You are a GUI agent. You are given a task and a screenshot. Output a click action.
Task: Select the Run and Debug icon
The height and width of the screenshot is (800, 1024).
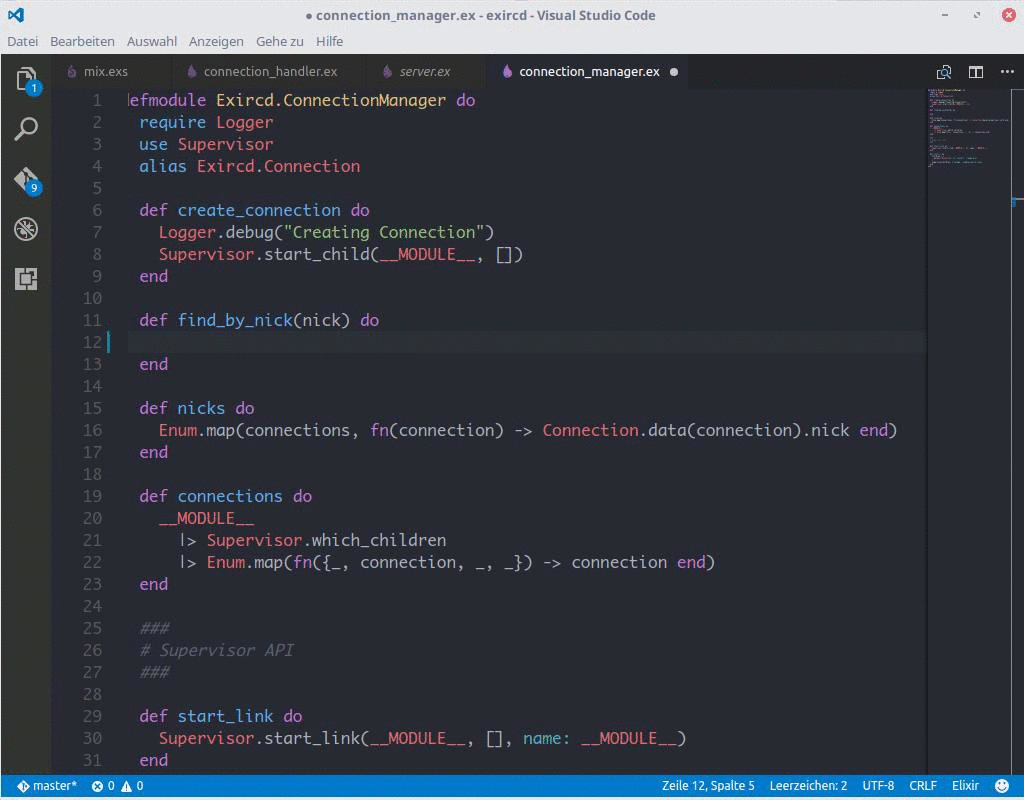click(25, 229)
